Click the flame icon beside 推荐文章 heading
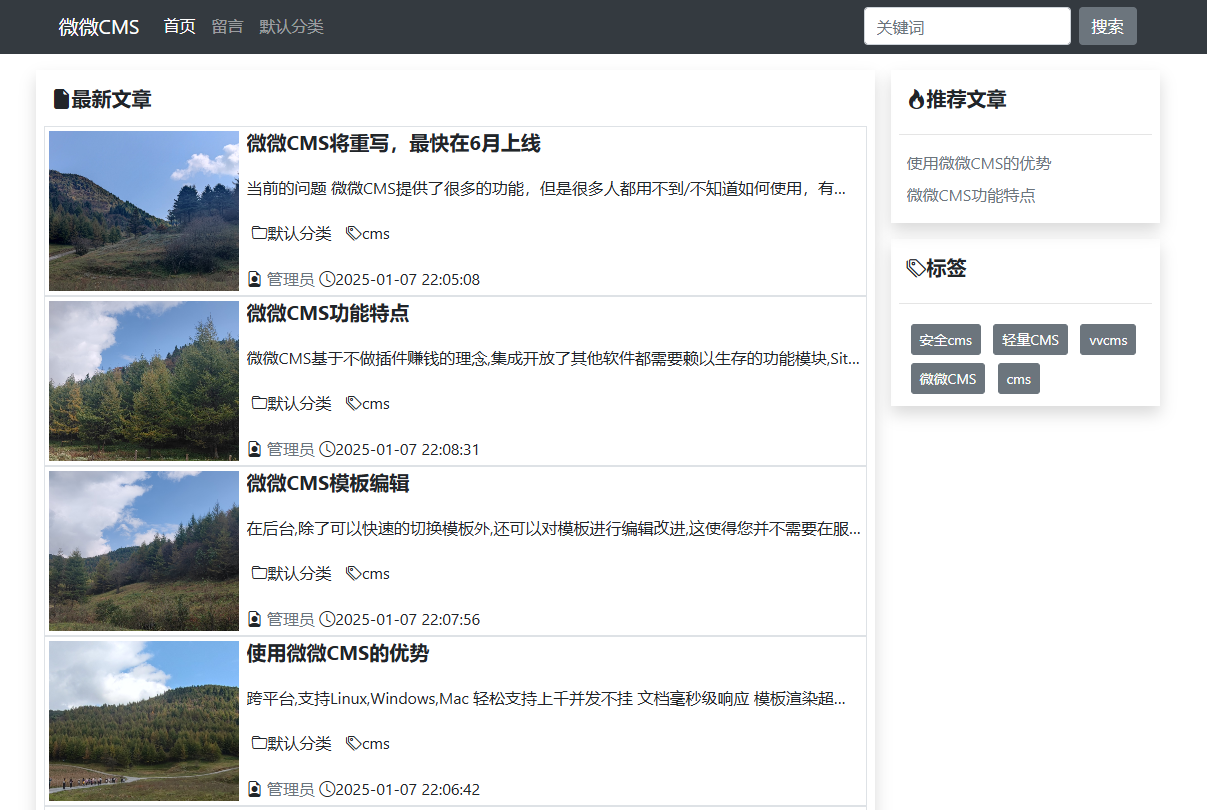This screenshot has height=810, width=1207. tap(915, 99)
